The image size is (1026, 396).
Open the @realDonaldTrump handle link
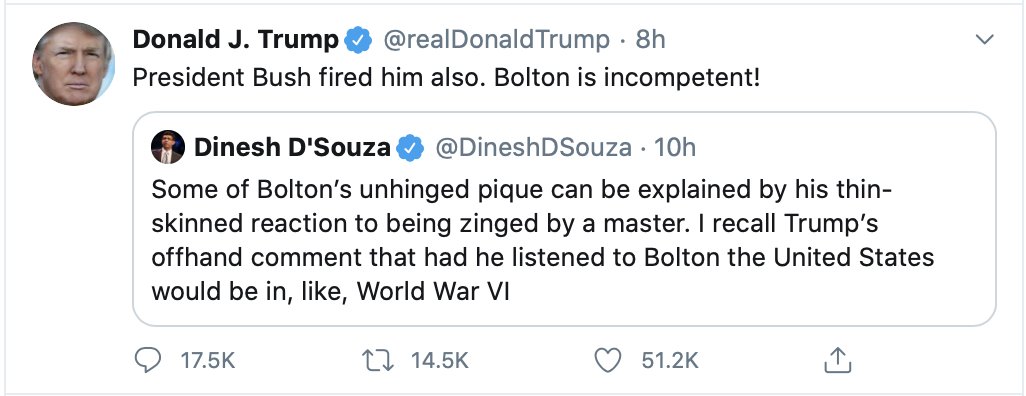[495, 41]
